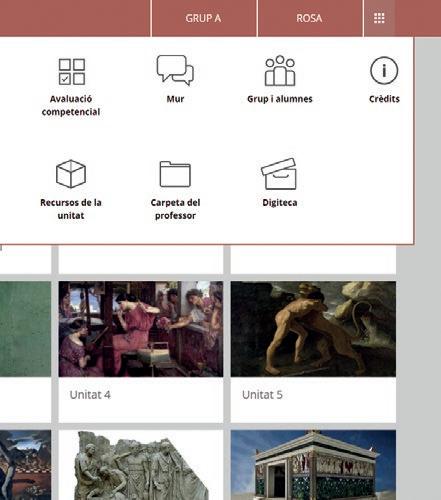Open the temple building thumbnail

coord(313,465)
